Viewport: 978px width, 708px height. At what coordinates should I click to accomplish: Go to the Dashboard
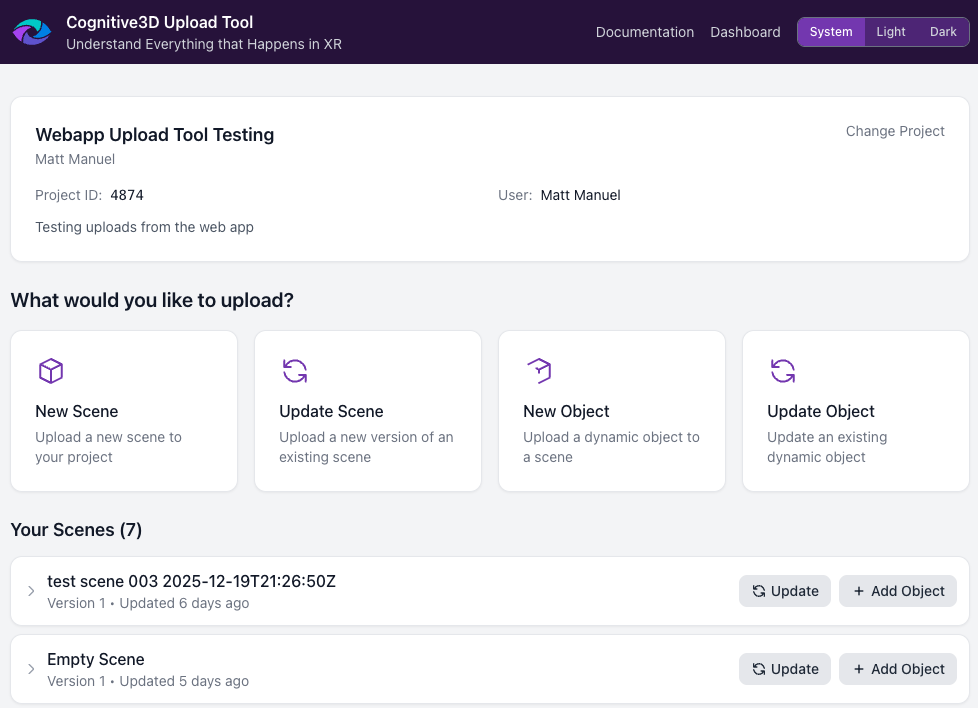click(745, 32)
